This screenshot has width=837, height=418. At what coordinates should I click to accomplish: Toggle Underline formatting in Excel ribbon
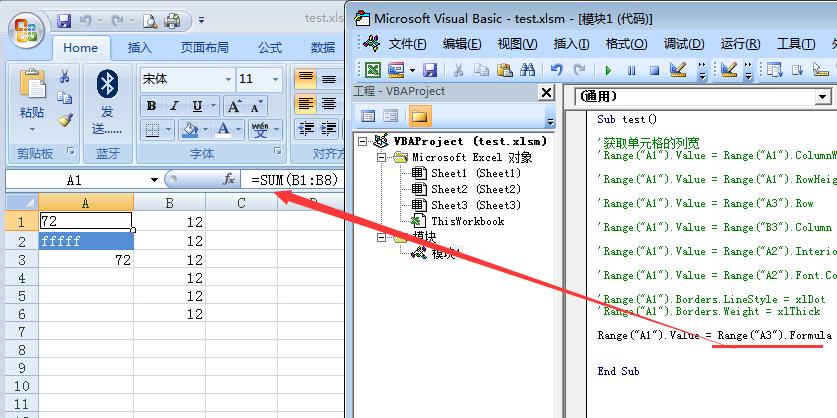pos(197,106)
